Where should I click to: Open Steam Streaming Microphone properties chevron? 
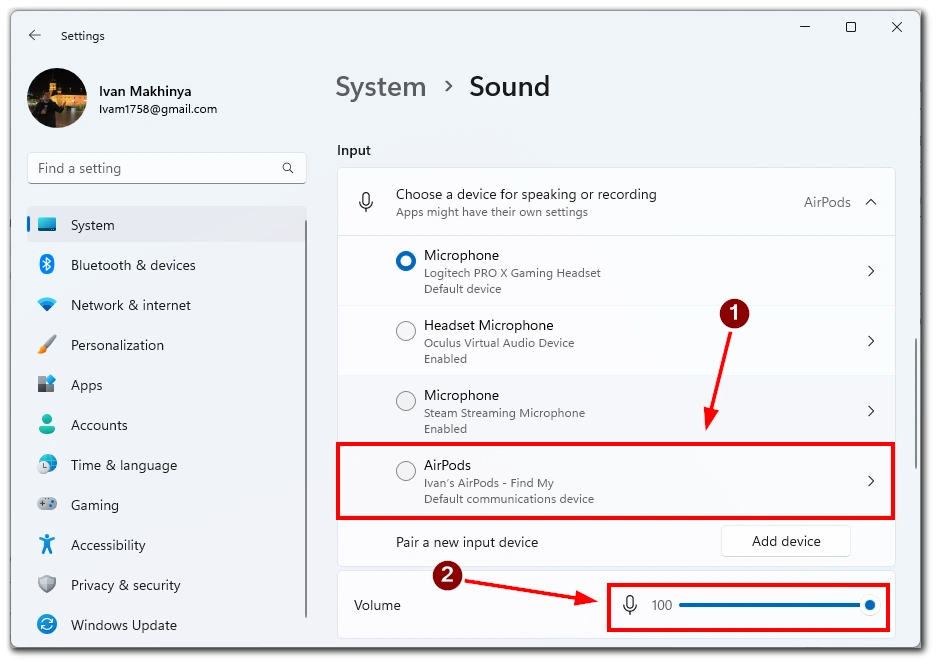(x=871, y=411)
